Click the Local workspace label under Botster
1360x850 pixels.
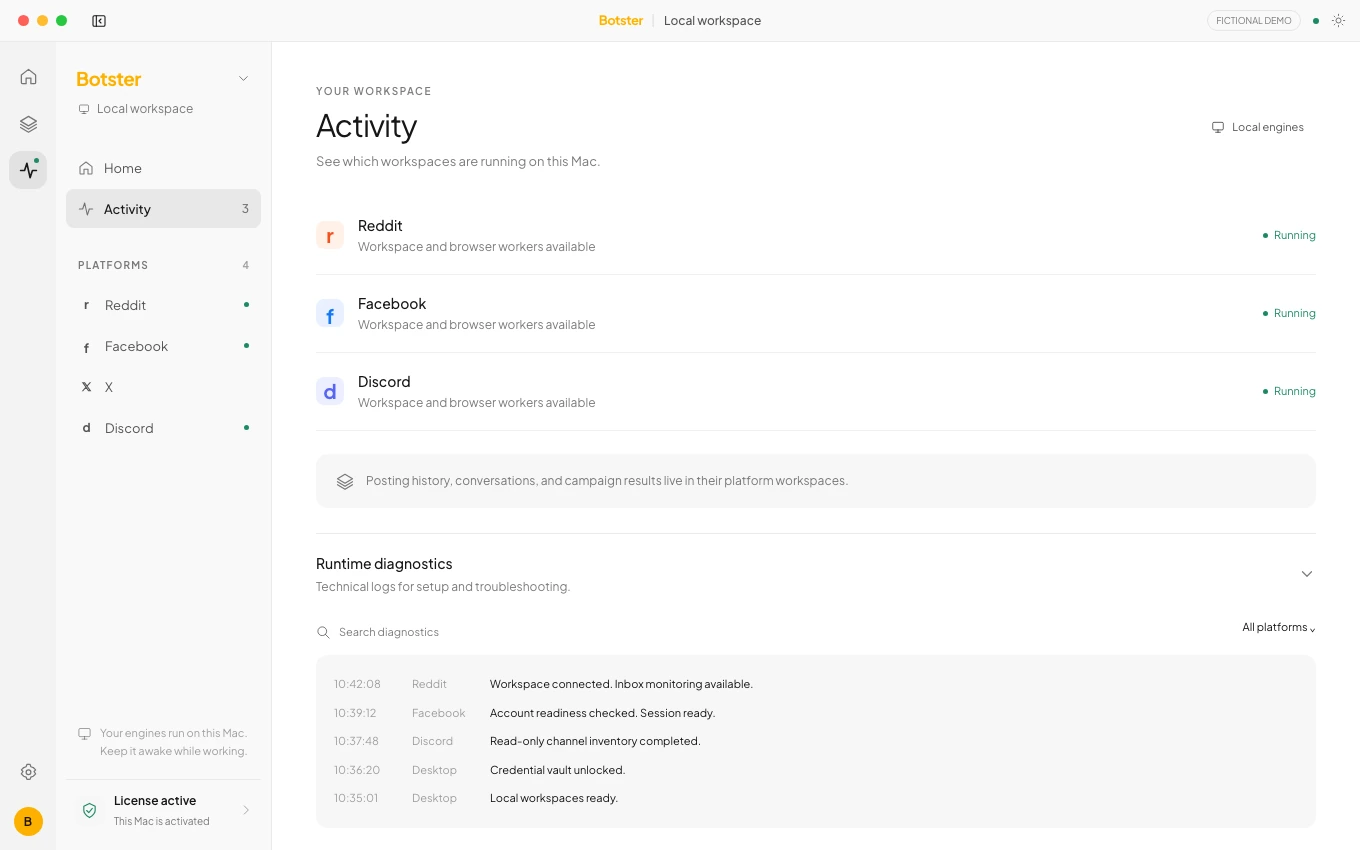(x=136, y=109)
